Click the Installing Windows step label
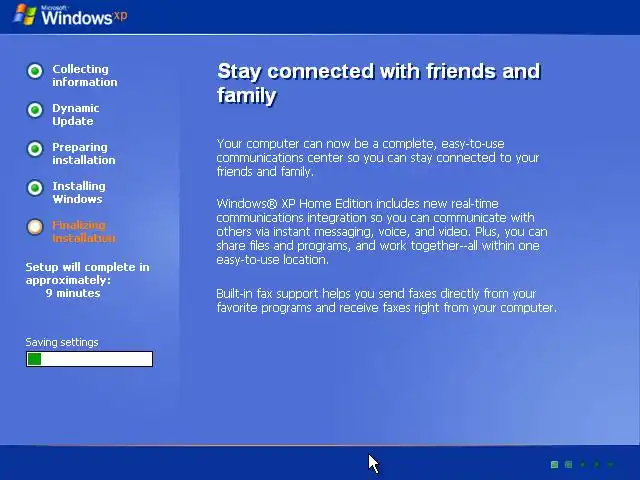This screenshot has height=480, width=640. pyautogui.click(x=79, y=192)
